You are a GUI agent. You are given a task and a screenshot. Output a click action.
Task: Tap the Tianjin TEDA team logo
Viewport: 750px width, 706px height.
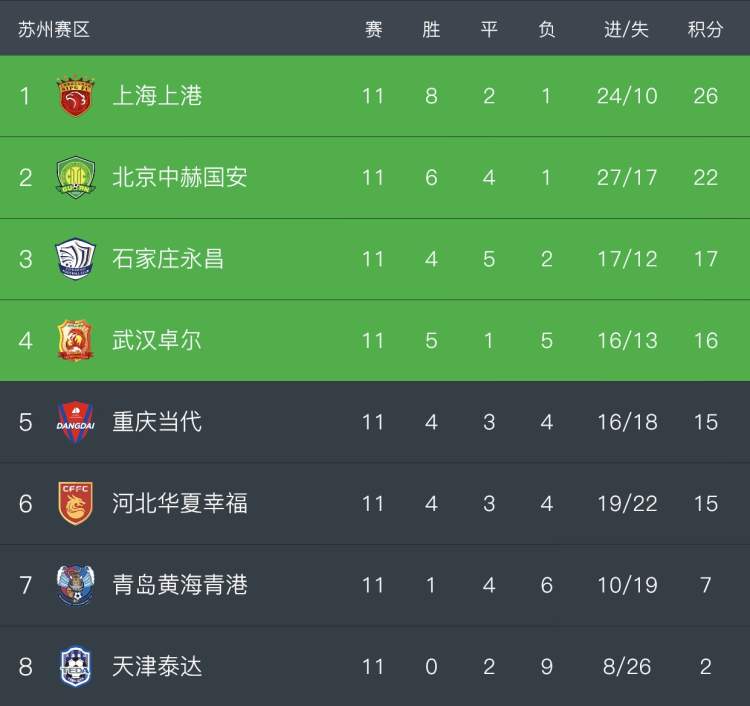[76, 666]
